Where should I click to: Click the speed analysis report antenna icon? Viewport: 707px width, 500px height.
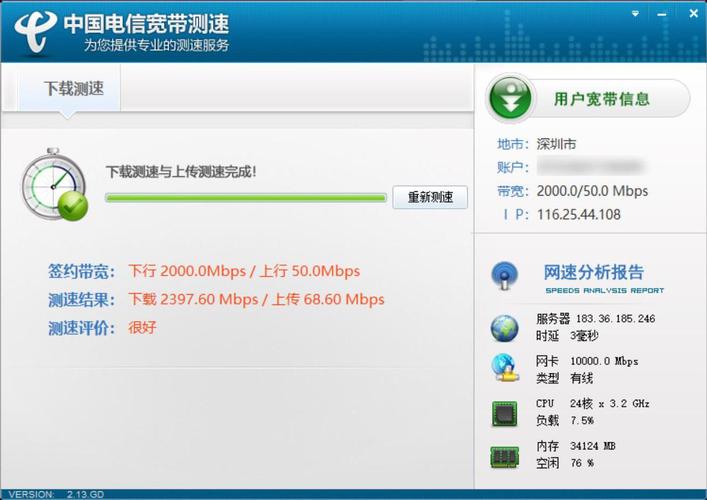(504, 275)
